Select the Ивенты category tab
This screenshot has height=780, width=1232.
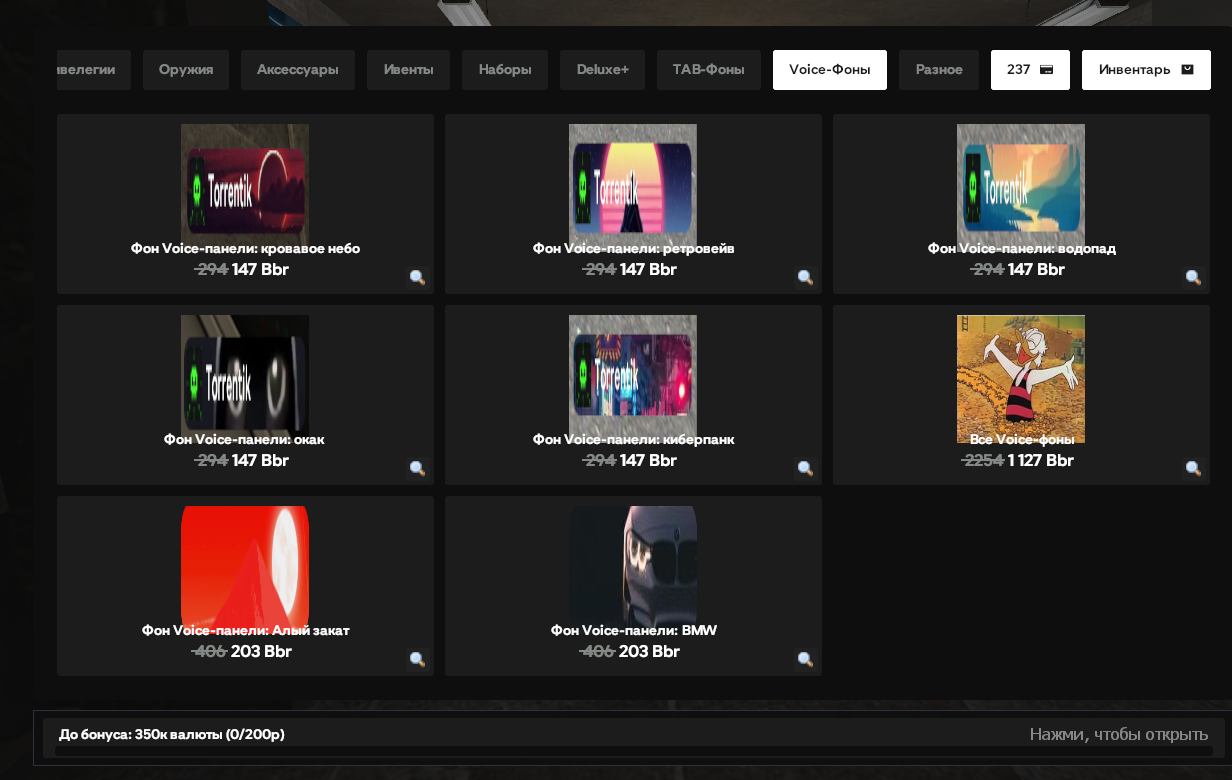pos(409,70)
